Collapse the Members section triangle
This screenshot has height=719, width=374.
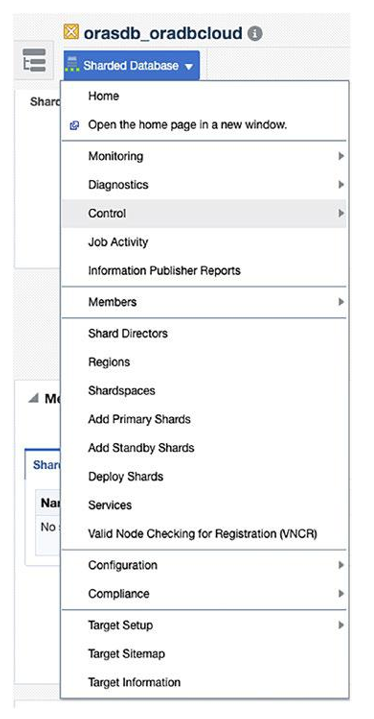click(x=33, y=398)
